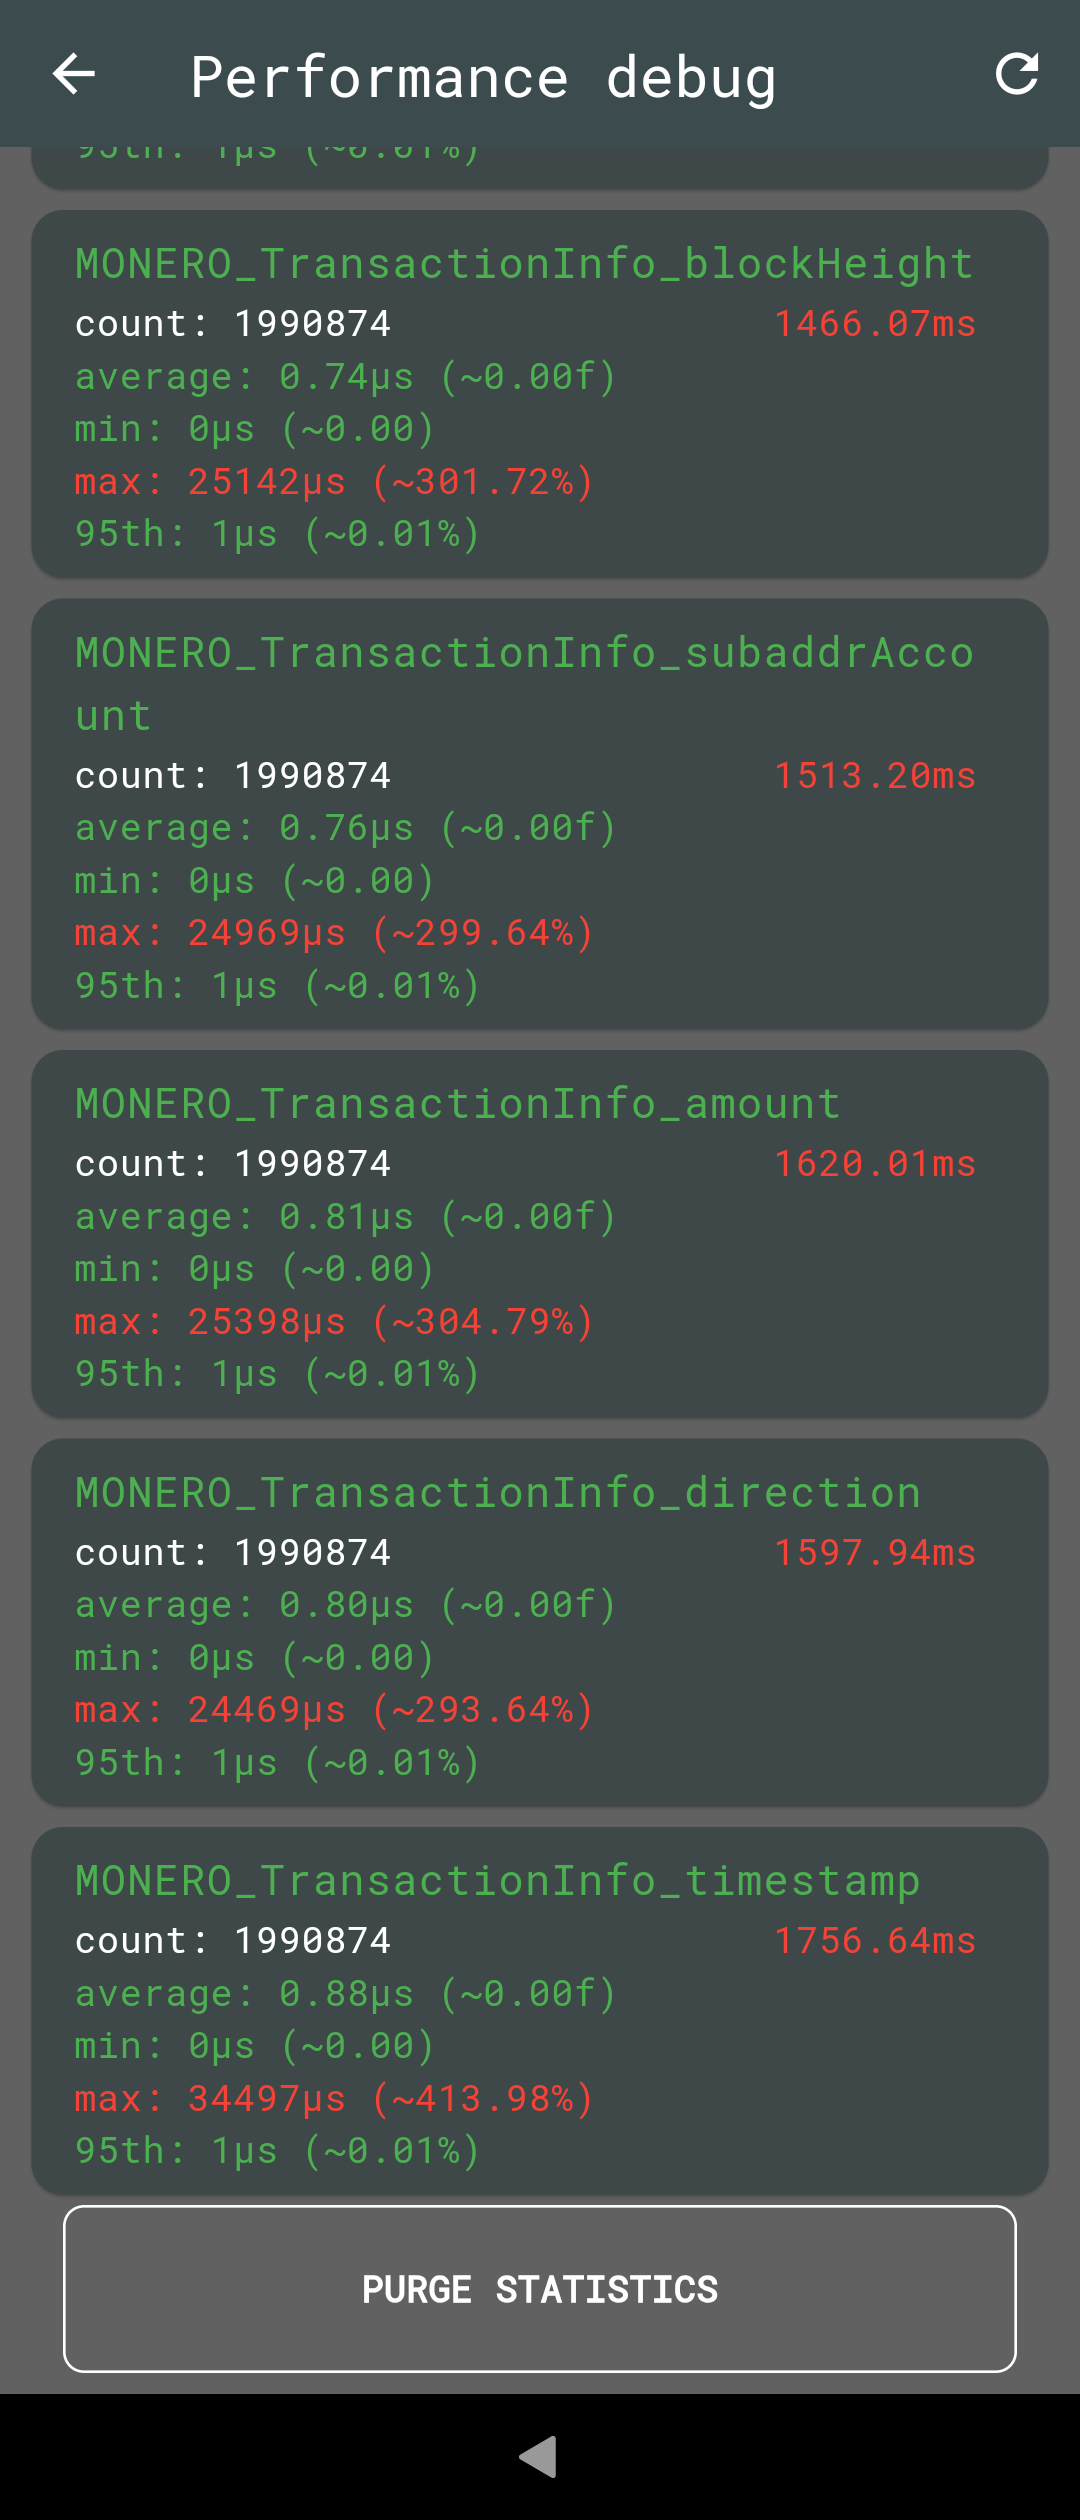Viewport: 1080px width, 2520px height.
Task: Open the MONERO_TransactionInfo_direction card
Action: pos(540,1622)
